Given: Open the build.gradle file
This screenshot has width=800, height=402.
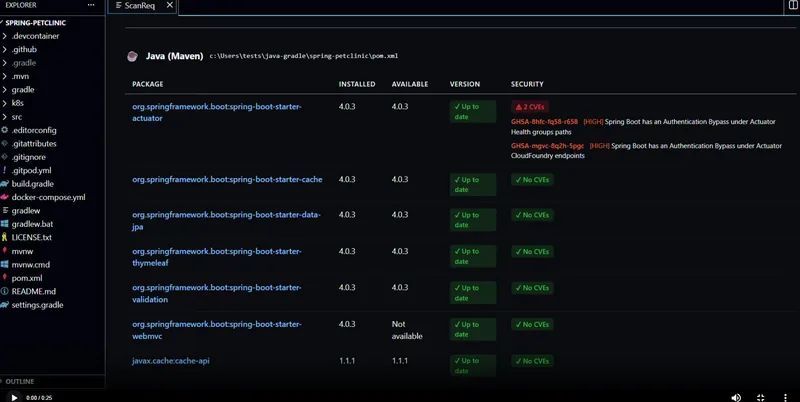Looking at the screenshot, I should tap(32, 184).
